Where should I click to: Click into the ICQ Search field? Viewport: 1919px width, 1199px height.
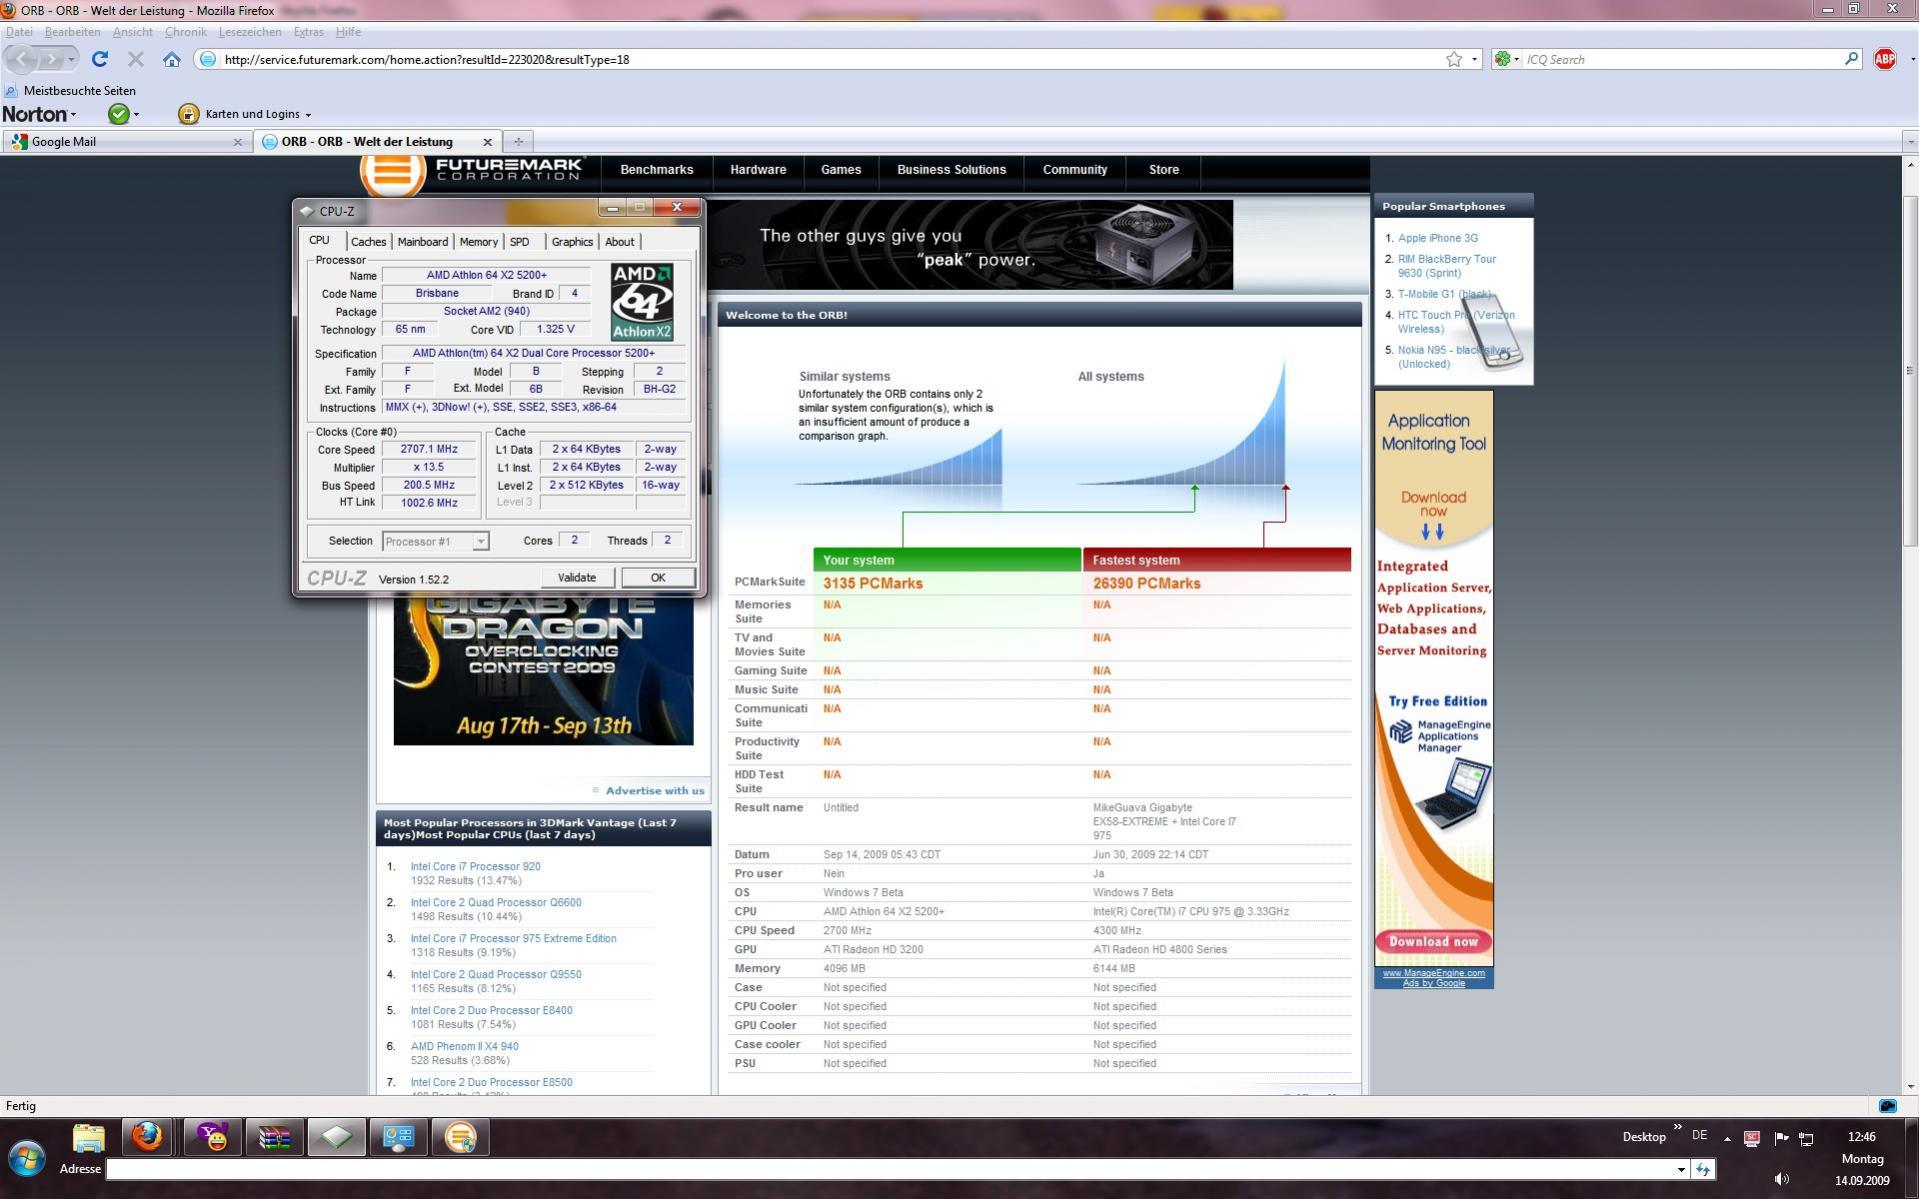point(1682,59)
